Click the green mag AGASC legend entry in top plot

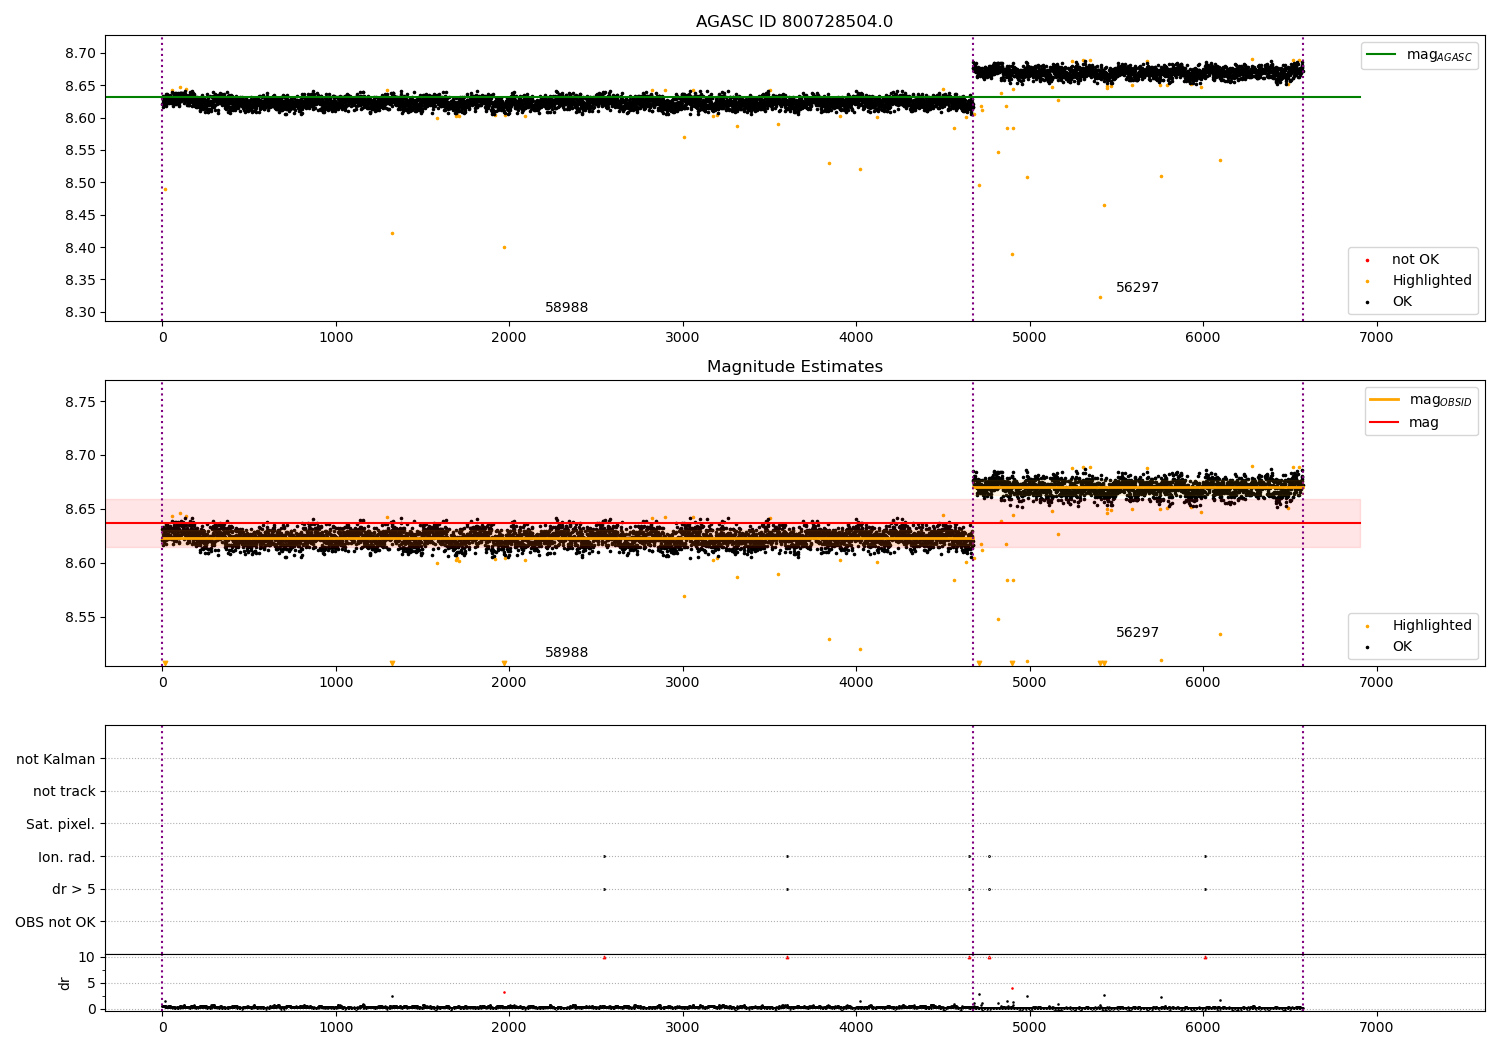pyautogui.click(x=1419, y=55)
